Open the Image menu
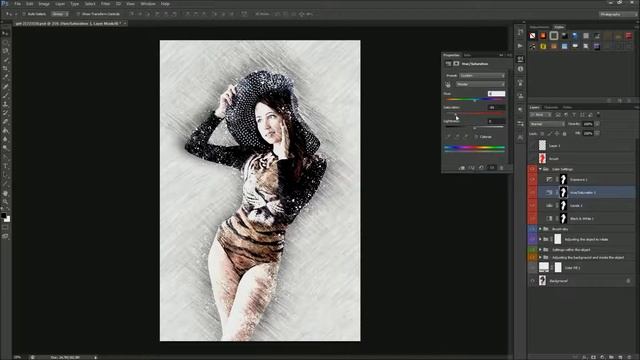This screenshot has height=360, width=640. (44, 4)
